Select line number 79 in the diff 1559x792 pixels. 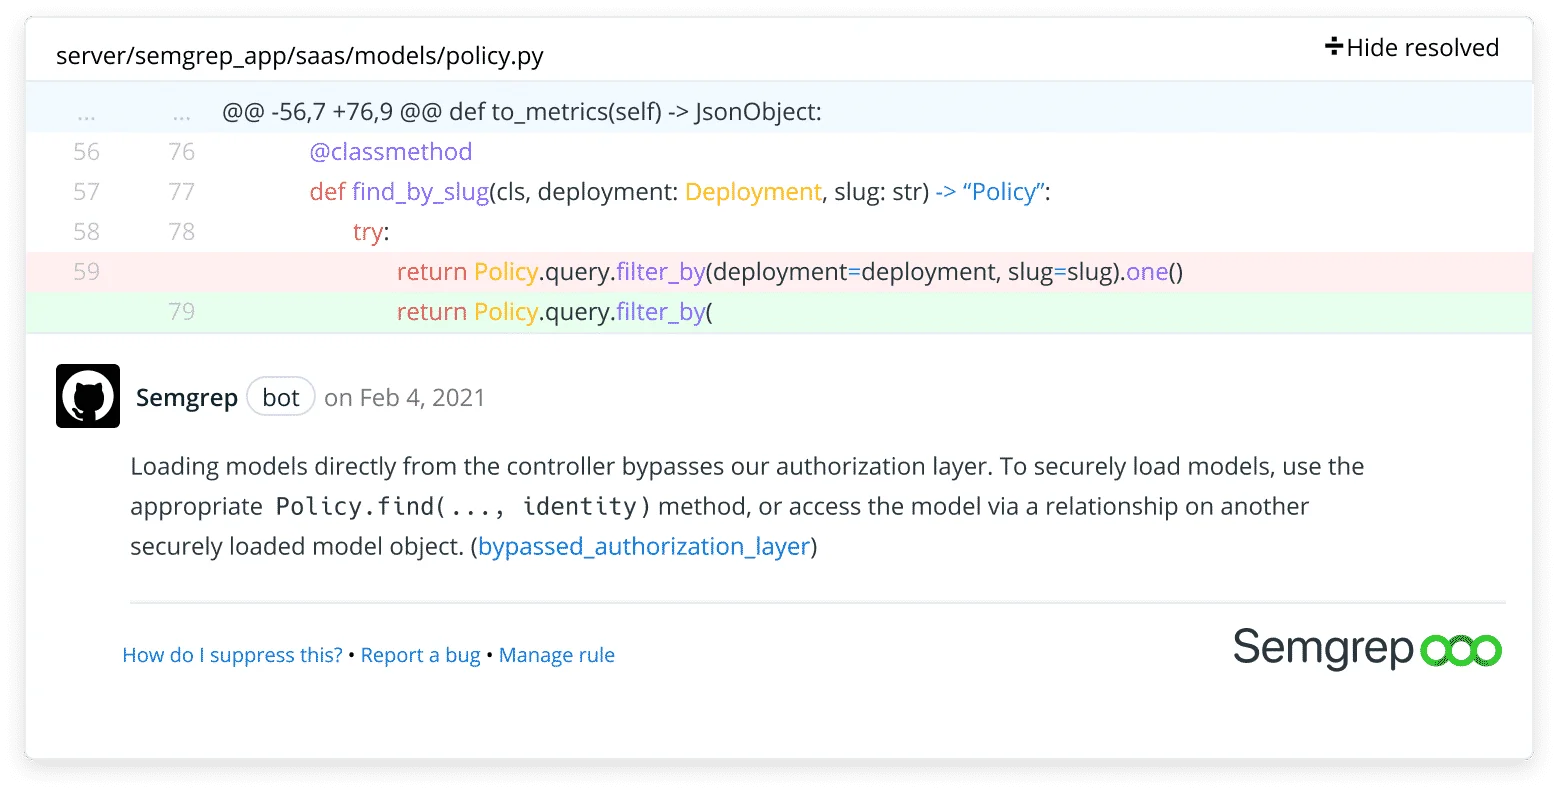click(181, 311)
